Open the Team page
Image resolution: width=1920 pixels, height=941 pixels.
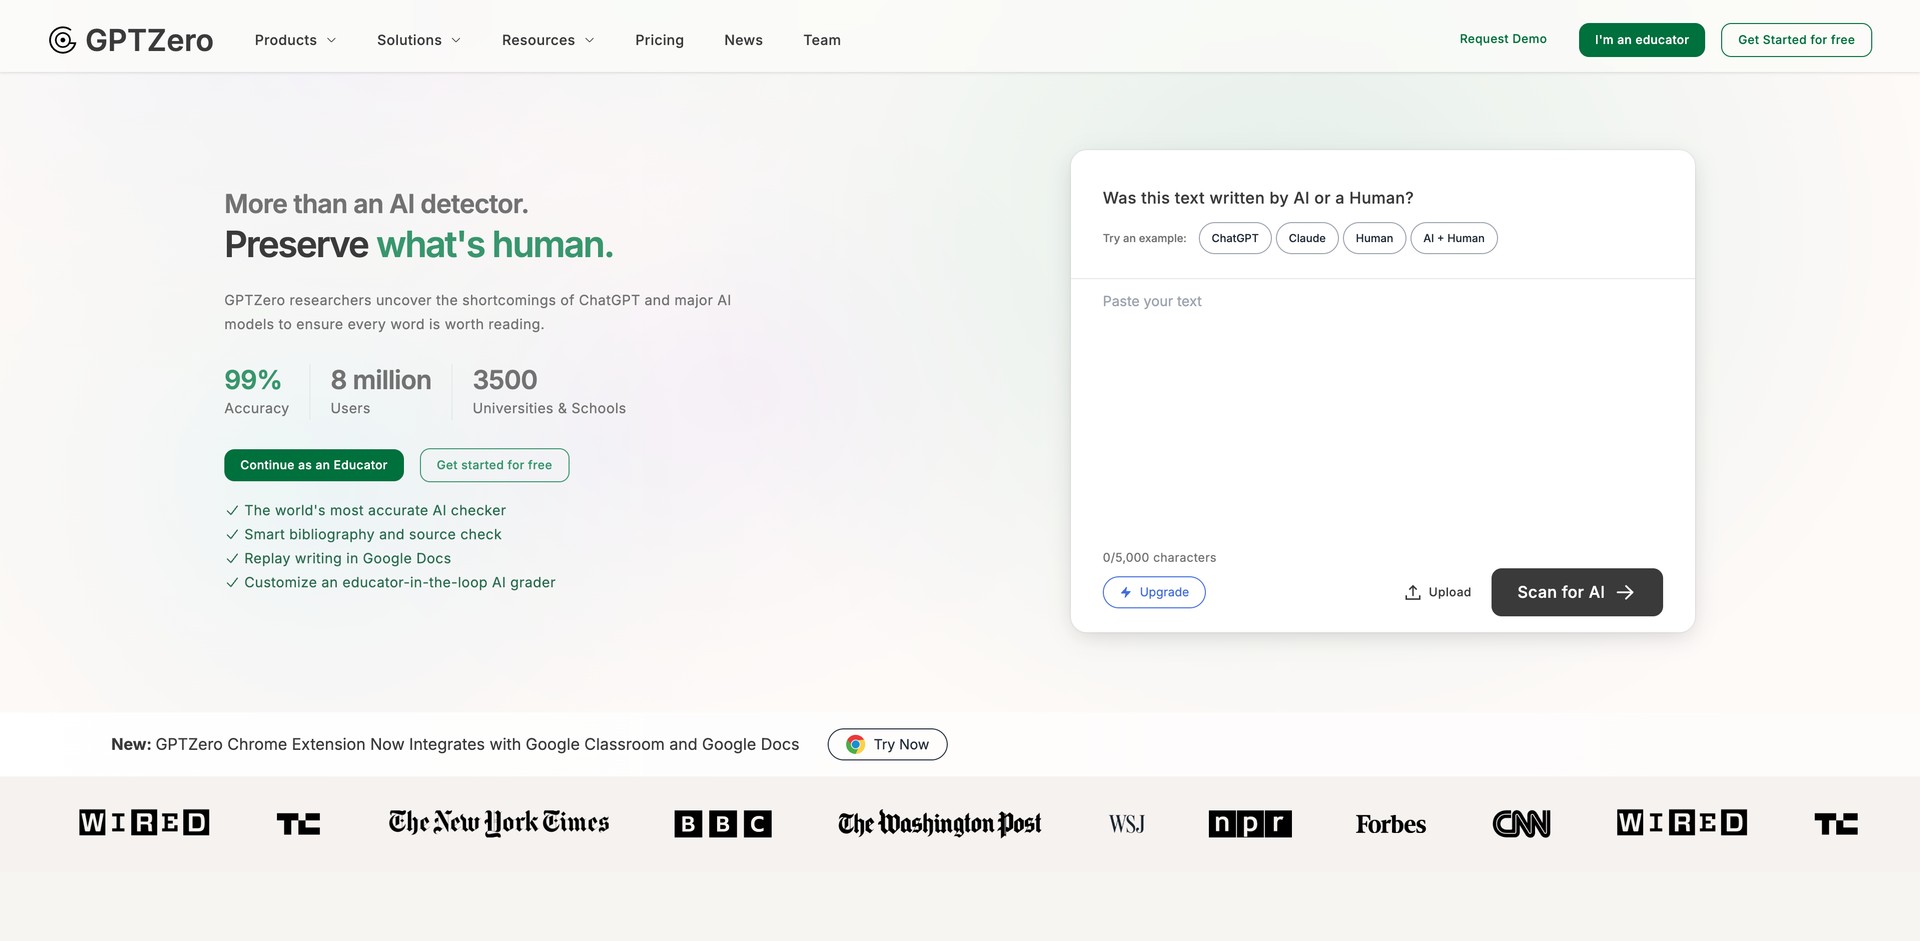coord(822,40)
